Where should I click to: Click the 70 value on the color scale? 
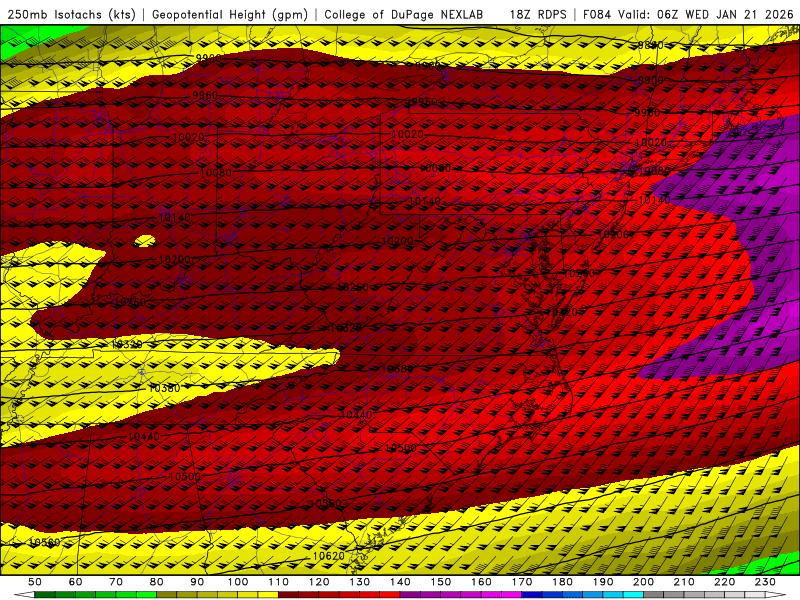tap(116, 582)
